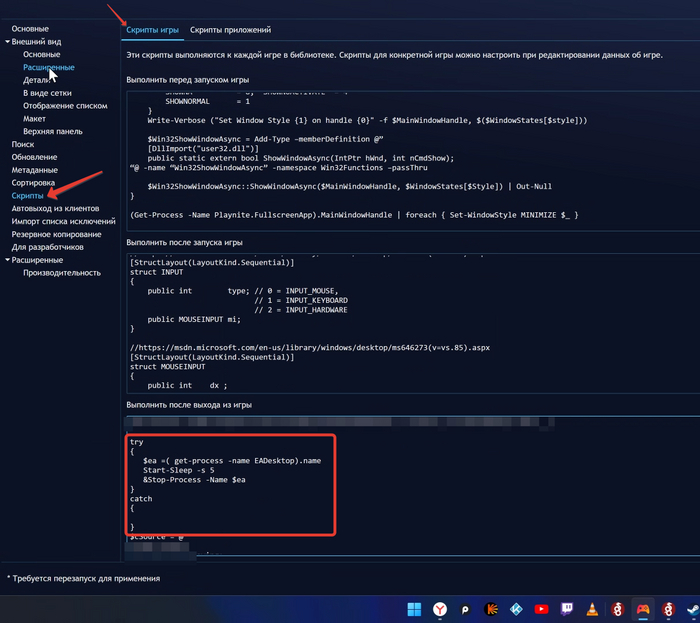
Task: Launch VLC media player from the taskbar
Action: [592, 609]
